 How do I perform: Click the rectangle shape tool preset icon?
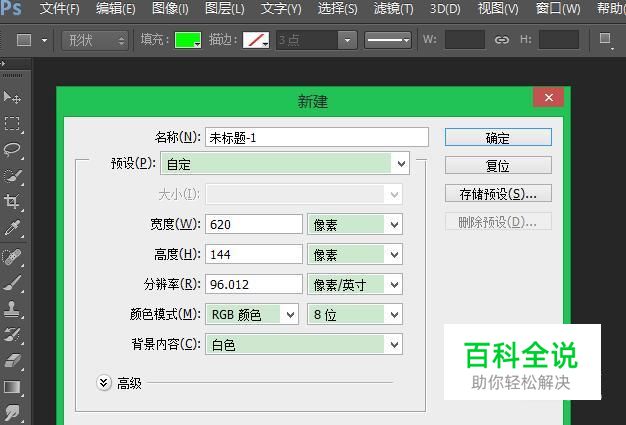[24, 40]
